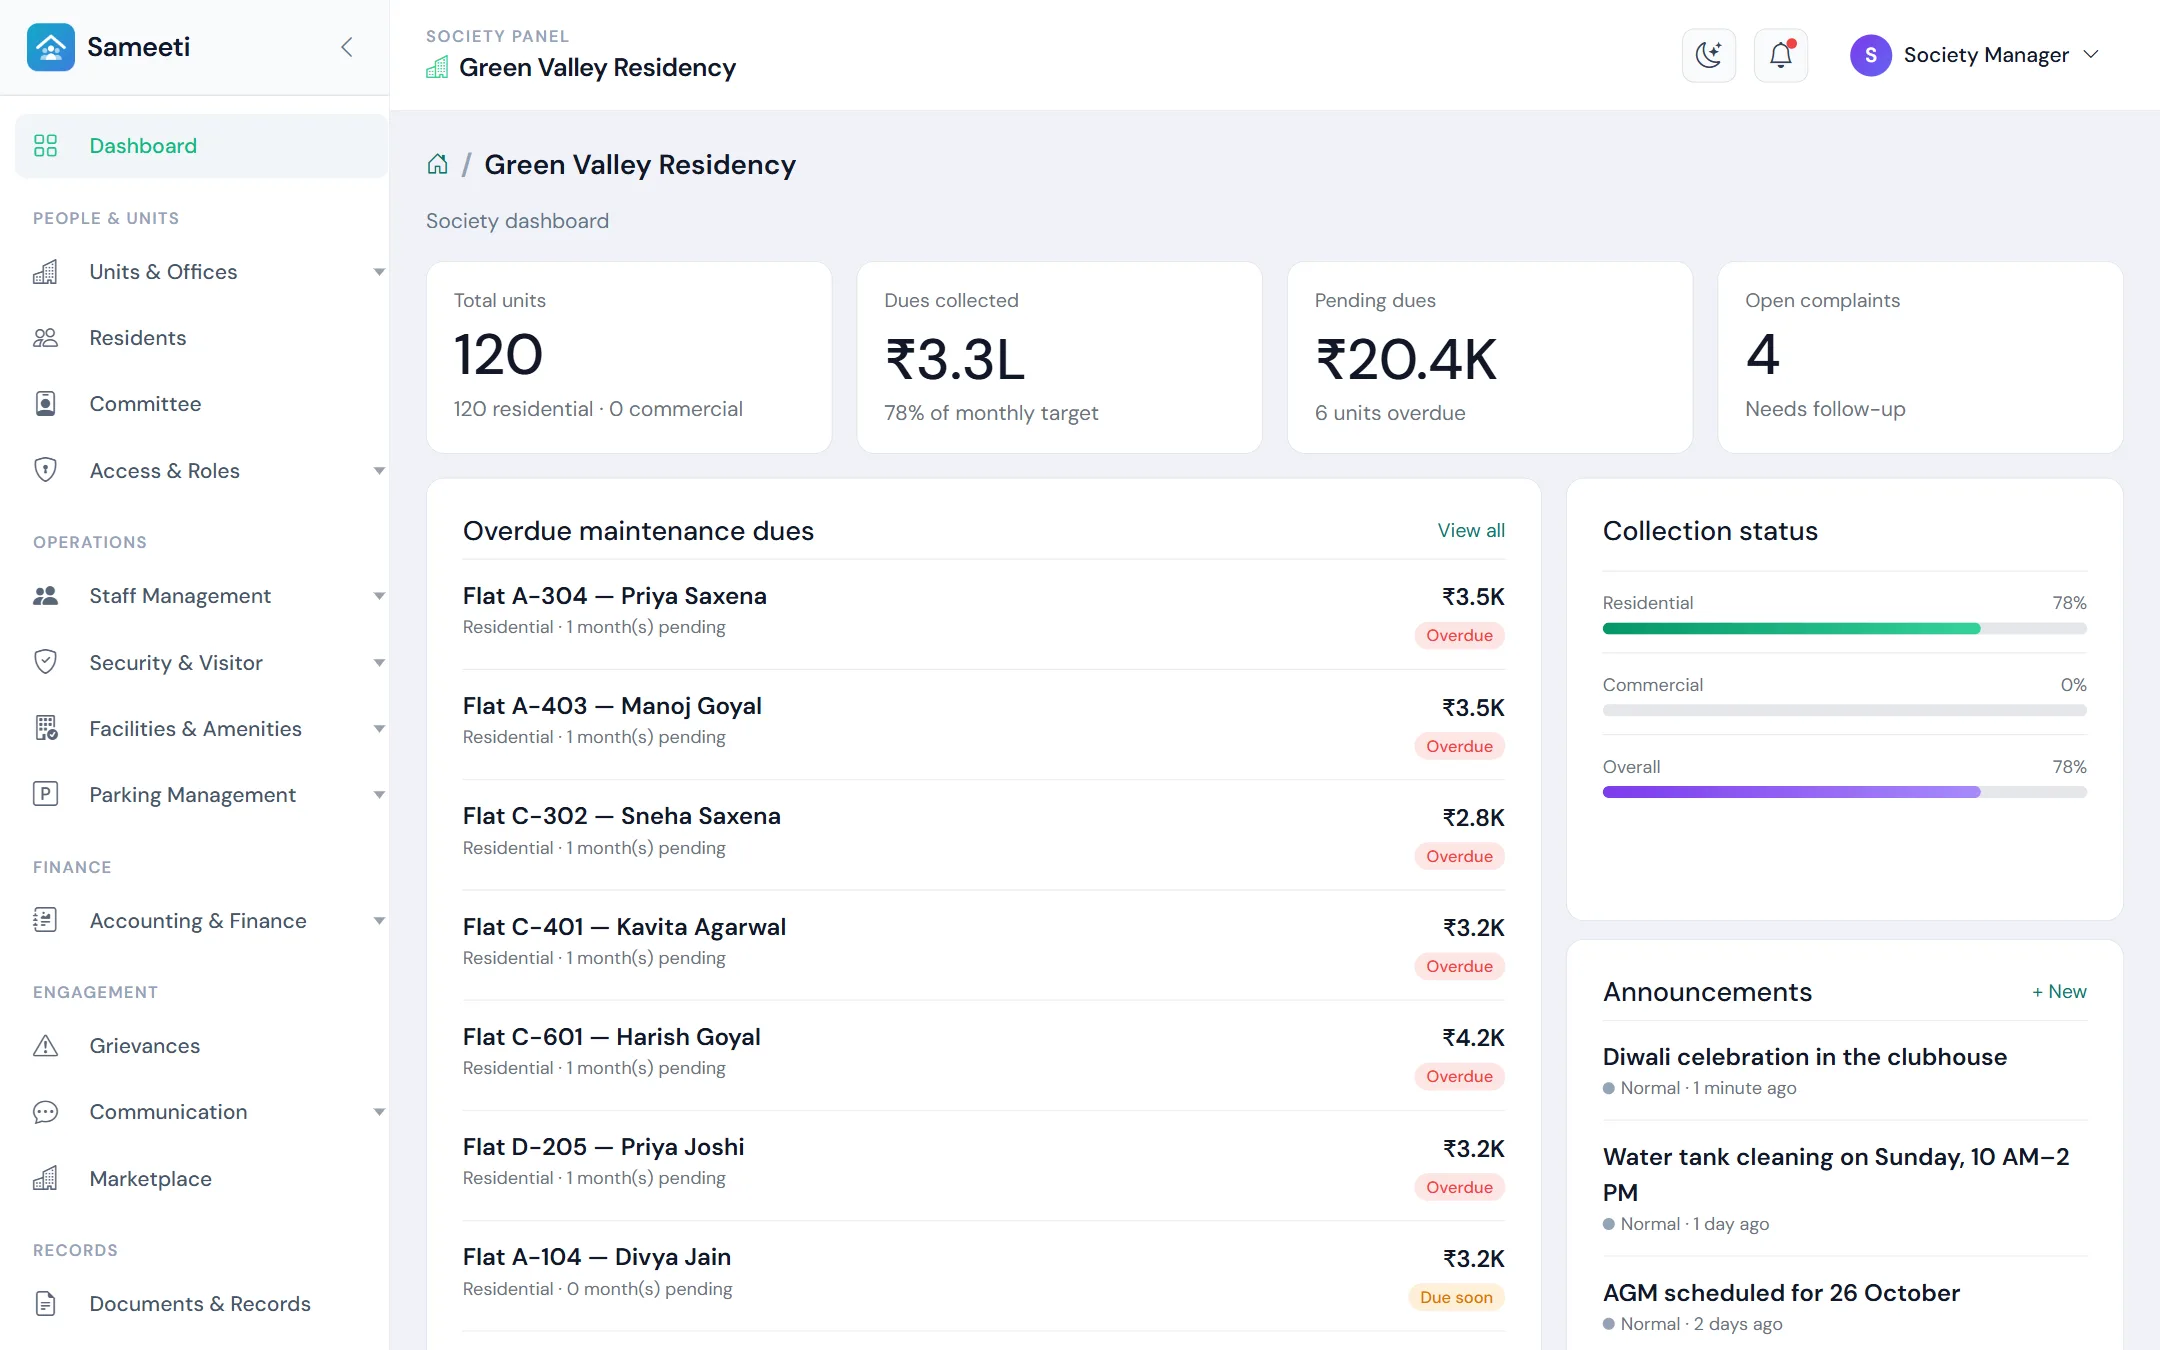
Task: Open the Grievances menu item
Action: (201, 1046)
